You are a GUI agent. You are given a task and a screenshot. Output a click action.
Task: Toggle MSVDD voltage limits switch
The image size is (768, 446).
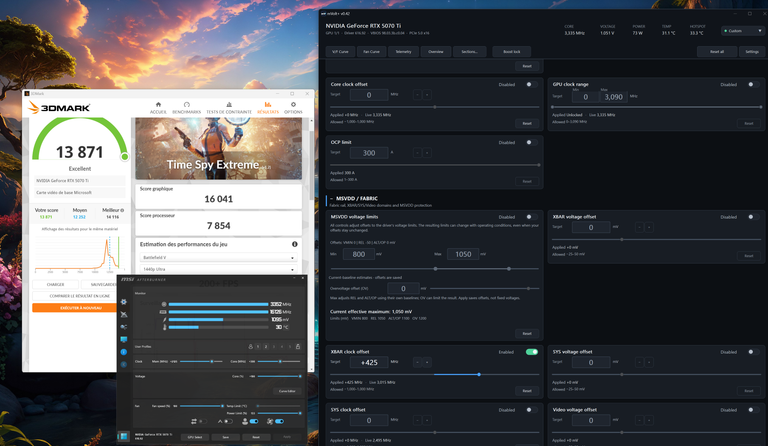click(531, 217)
